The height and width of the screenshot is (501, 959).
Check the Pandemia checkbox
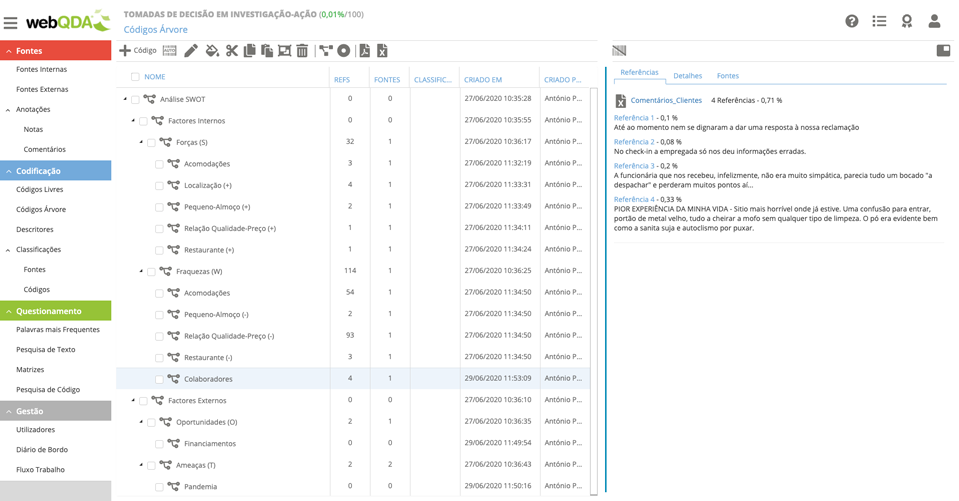click(x=159, y=487)
